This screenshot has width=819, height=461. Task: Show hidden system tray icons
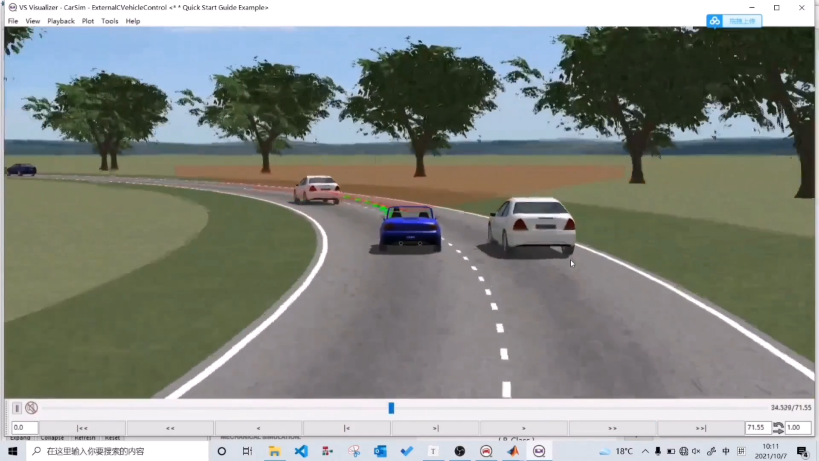pyautogui.click(x=645, y=451)
